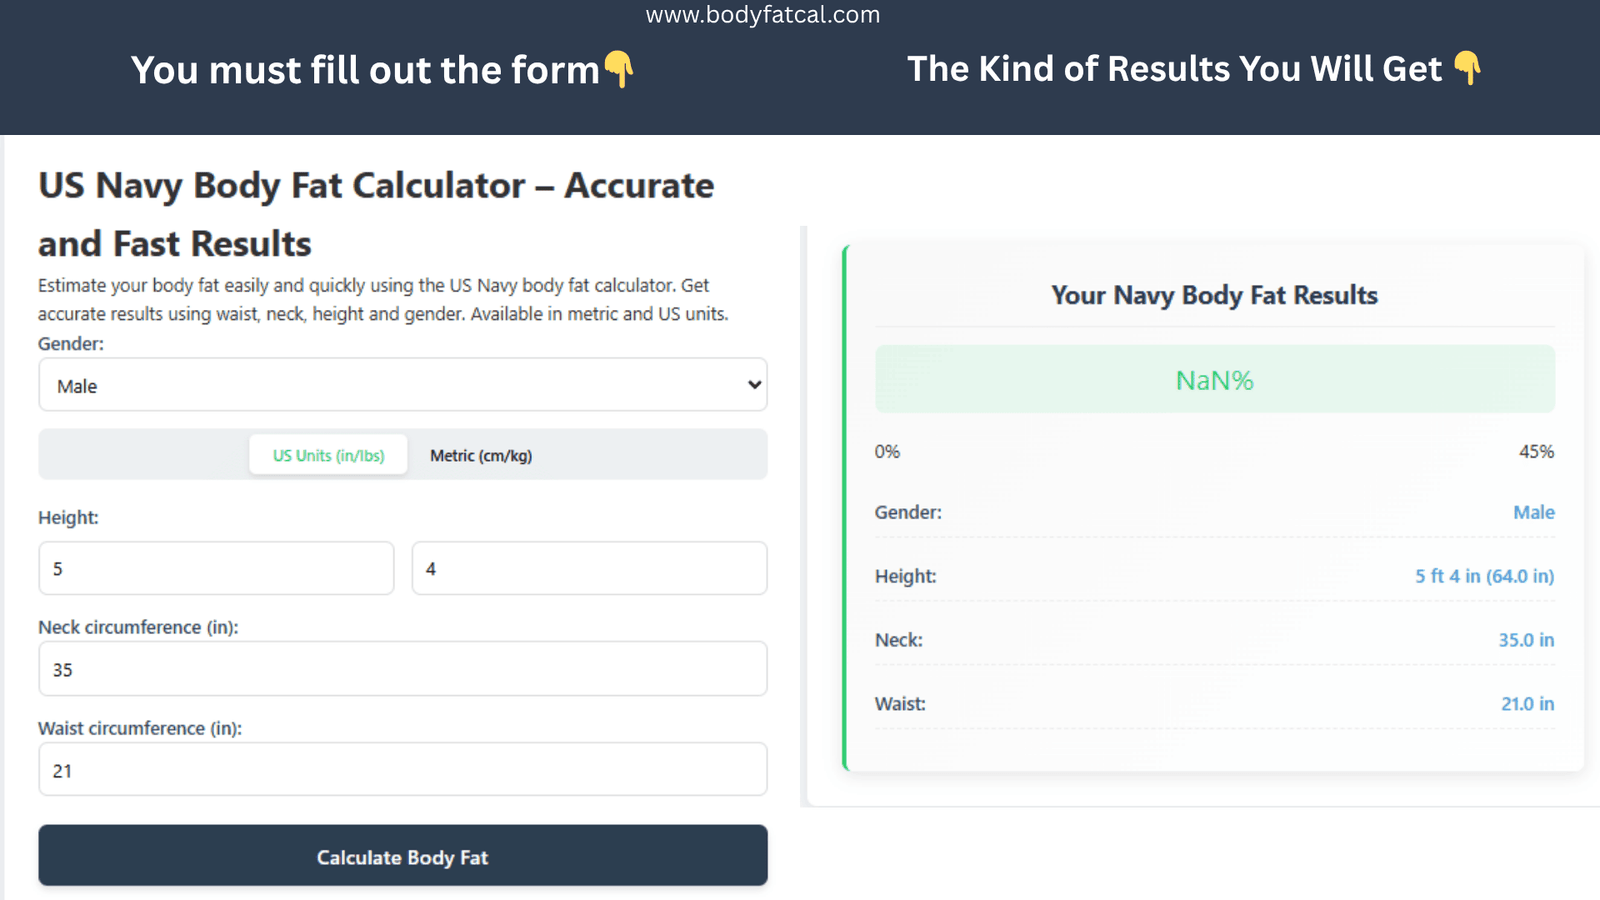Select the neck circumference field showing 35
Image resolution: width=1600 pixels, height=900 pixels.
tap(402, 669)
